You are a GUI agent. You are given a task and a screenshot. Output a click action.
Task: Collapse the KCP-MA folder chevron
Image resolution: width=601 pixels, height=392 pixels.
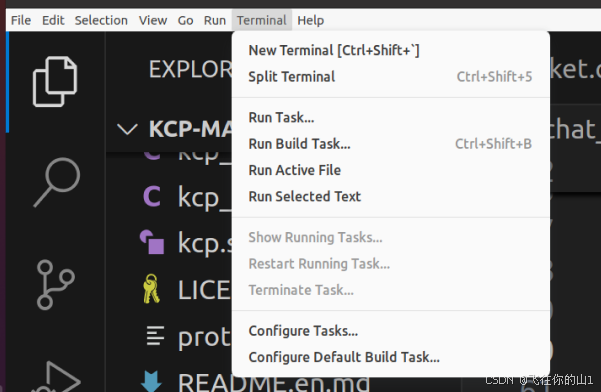(127, 129)
